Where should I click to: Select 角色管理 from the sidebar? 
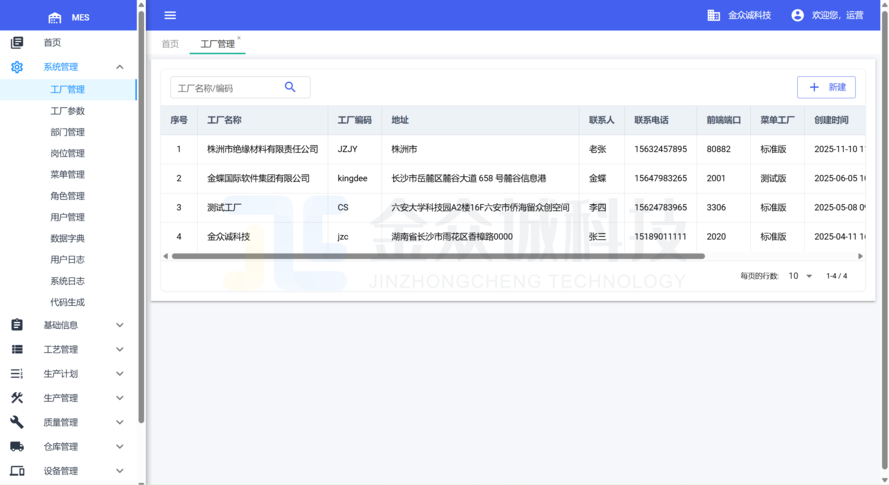coord(67,196)
